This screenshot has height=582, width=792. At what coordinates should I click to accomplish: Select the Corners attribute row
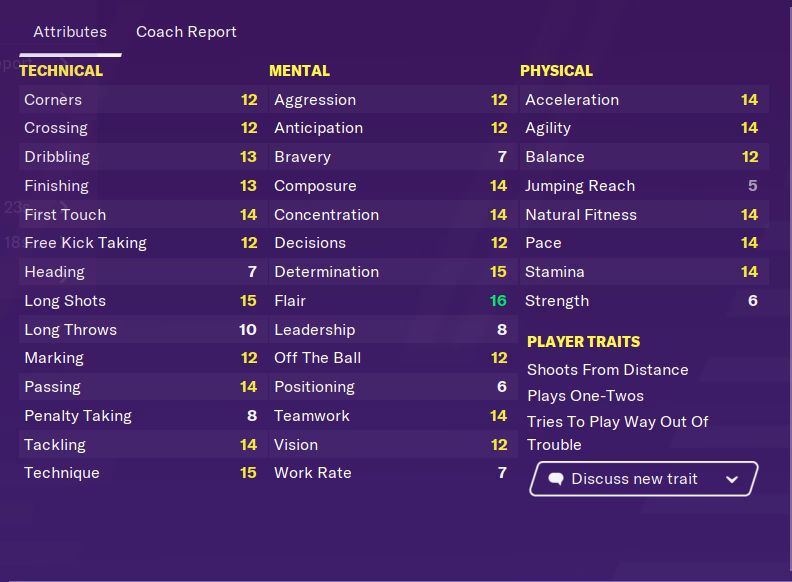140,100
